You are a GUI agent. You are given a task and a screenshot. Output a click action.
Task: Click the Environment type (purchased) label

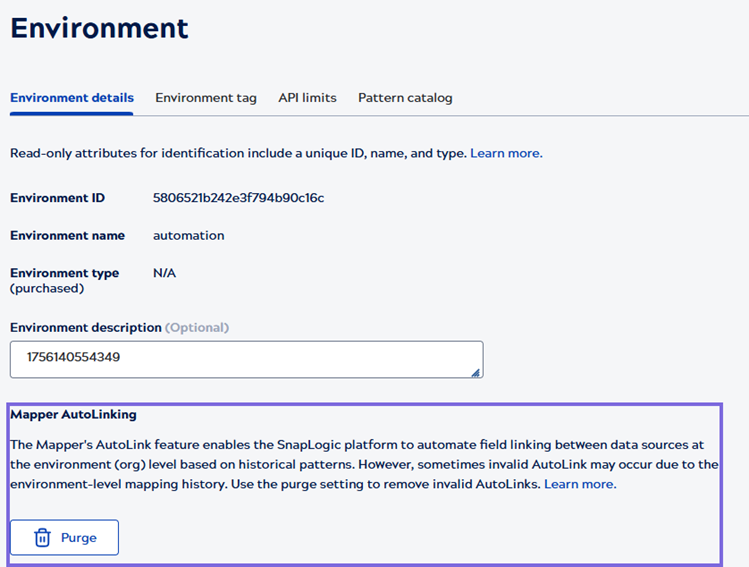click(x=64, y=280)
